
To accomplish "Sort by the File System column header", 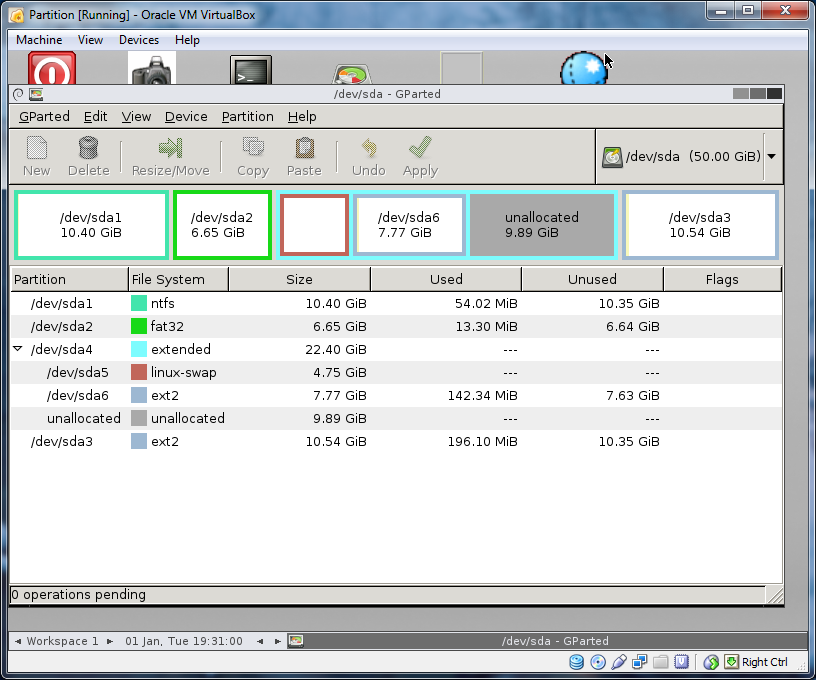I will point(178,279).
